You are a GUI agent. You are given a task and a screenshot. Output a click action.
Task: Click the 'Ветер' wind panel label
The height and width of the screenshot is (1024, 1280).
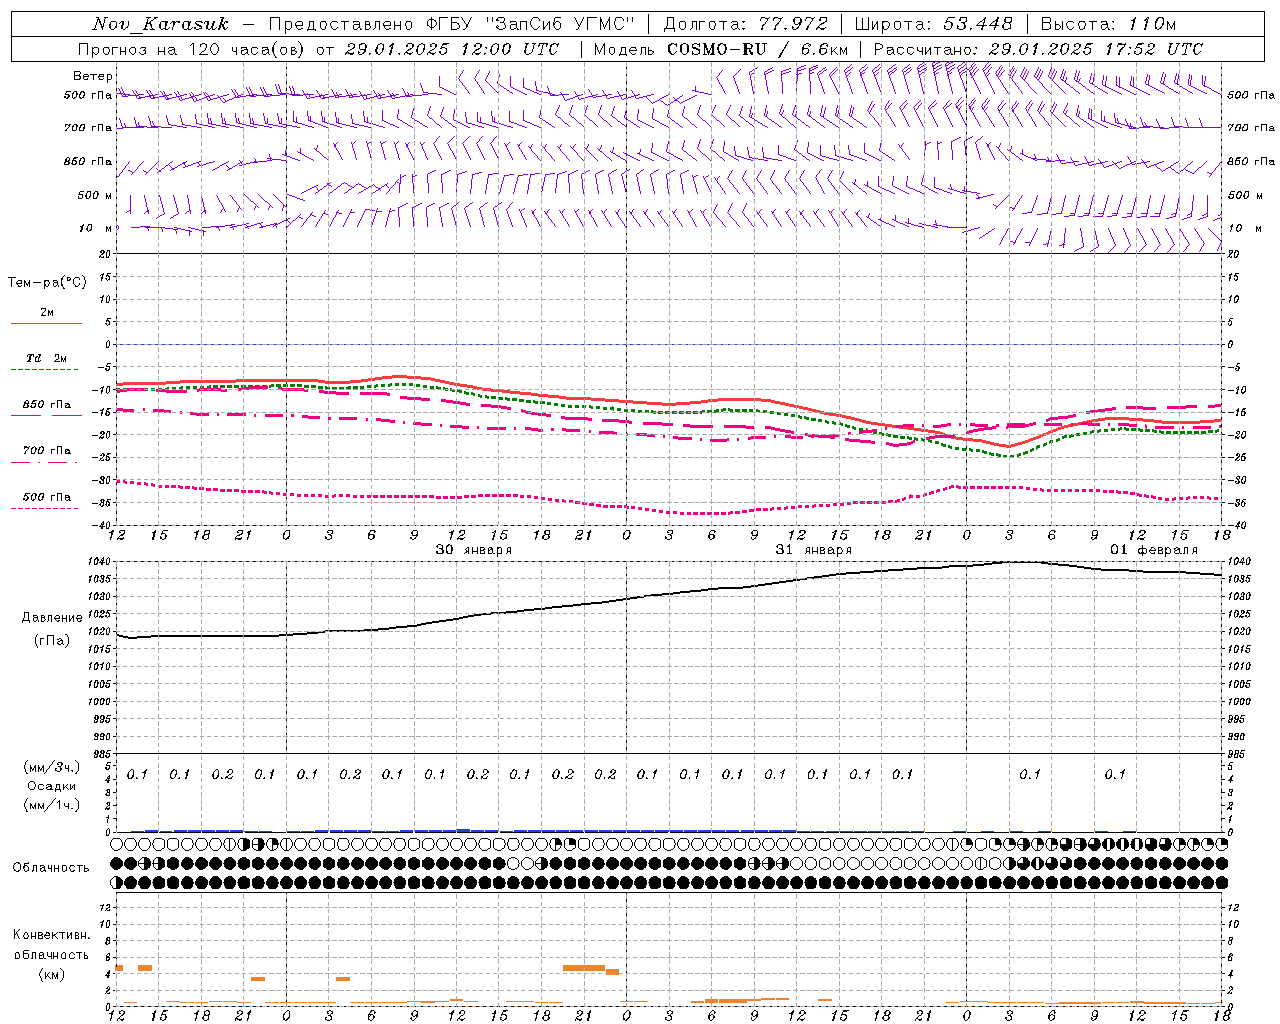93,76
